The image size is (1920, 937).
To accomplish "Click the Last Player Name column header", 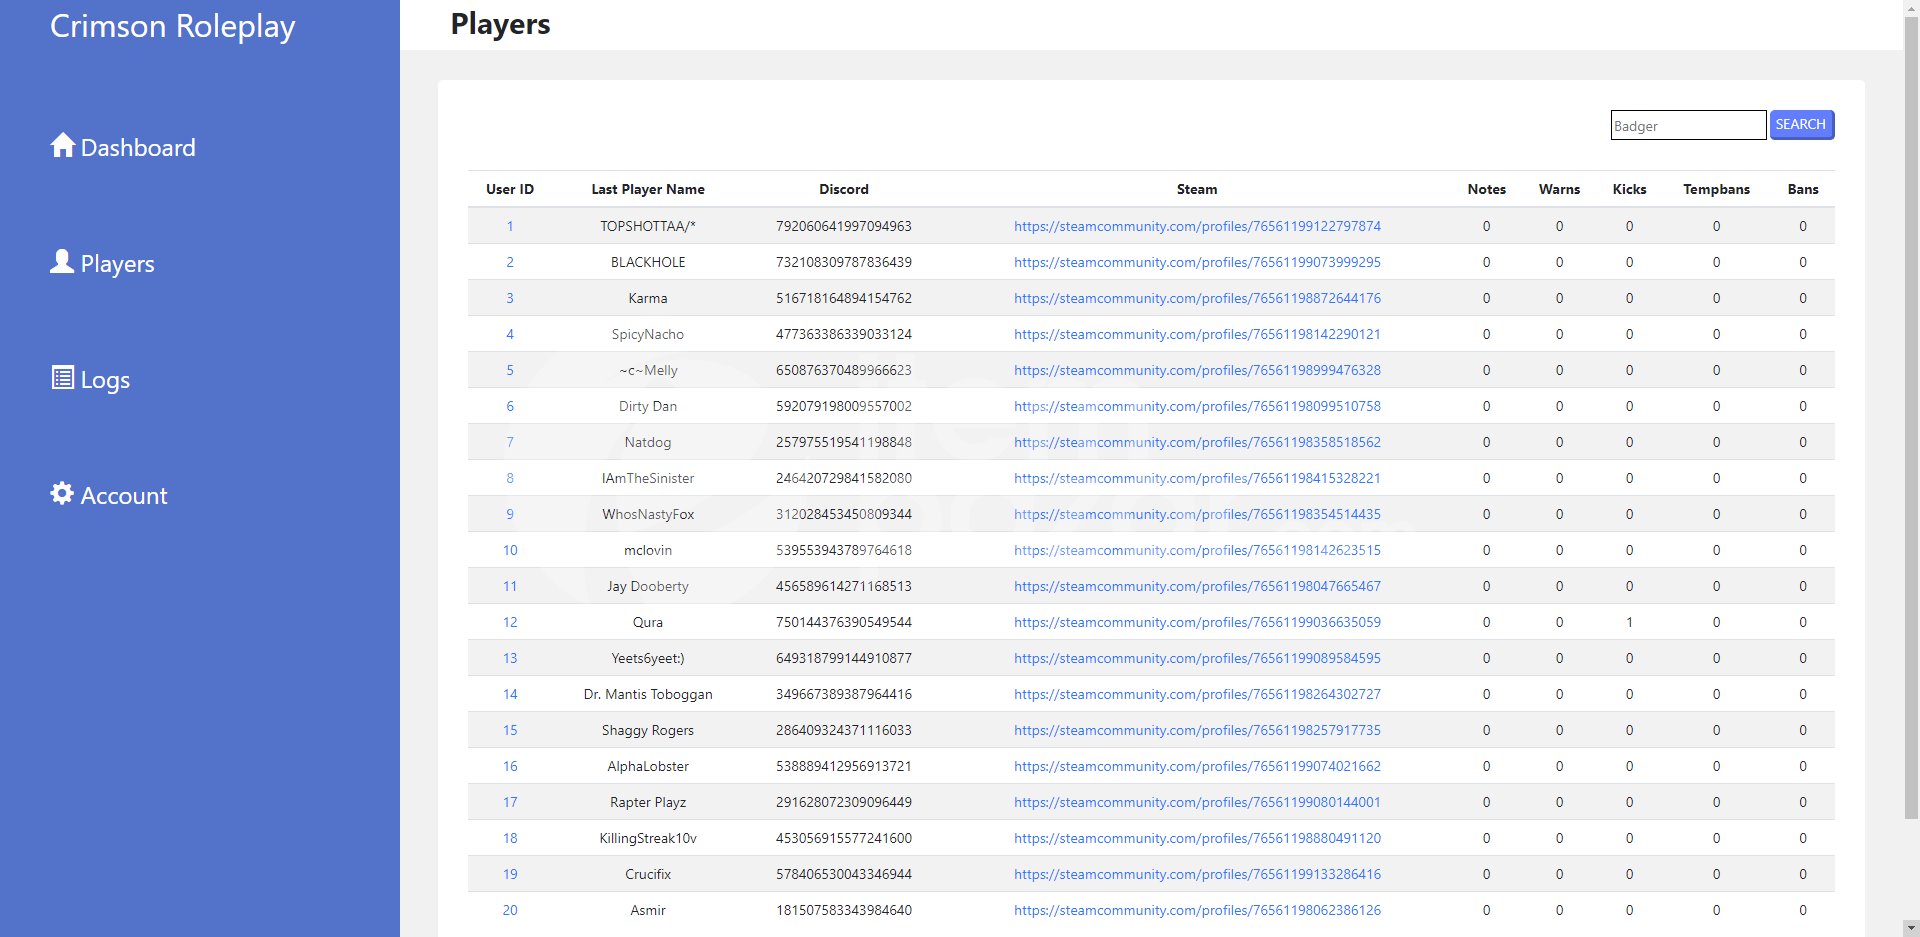I will 648,189.
